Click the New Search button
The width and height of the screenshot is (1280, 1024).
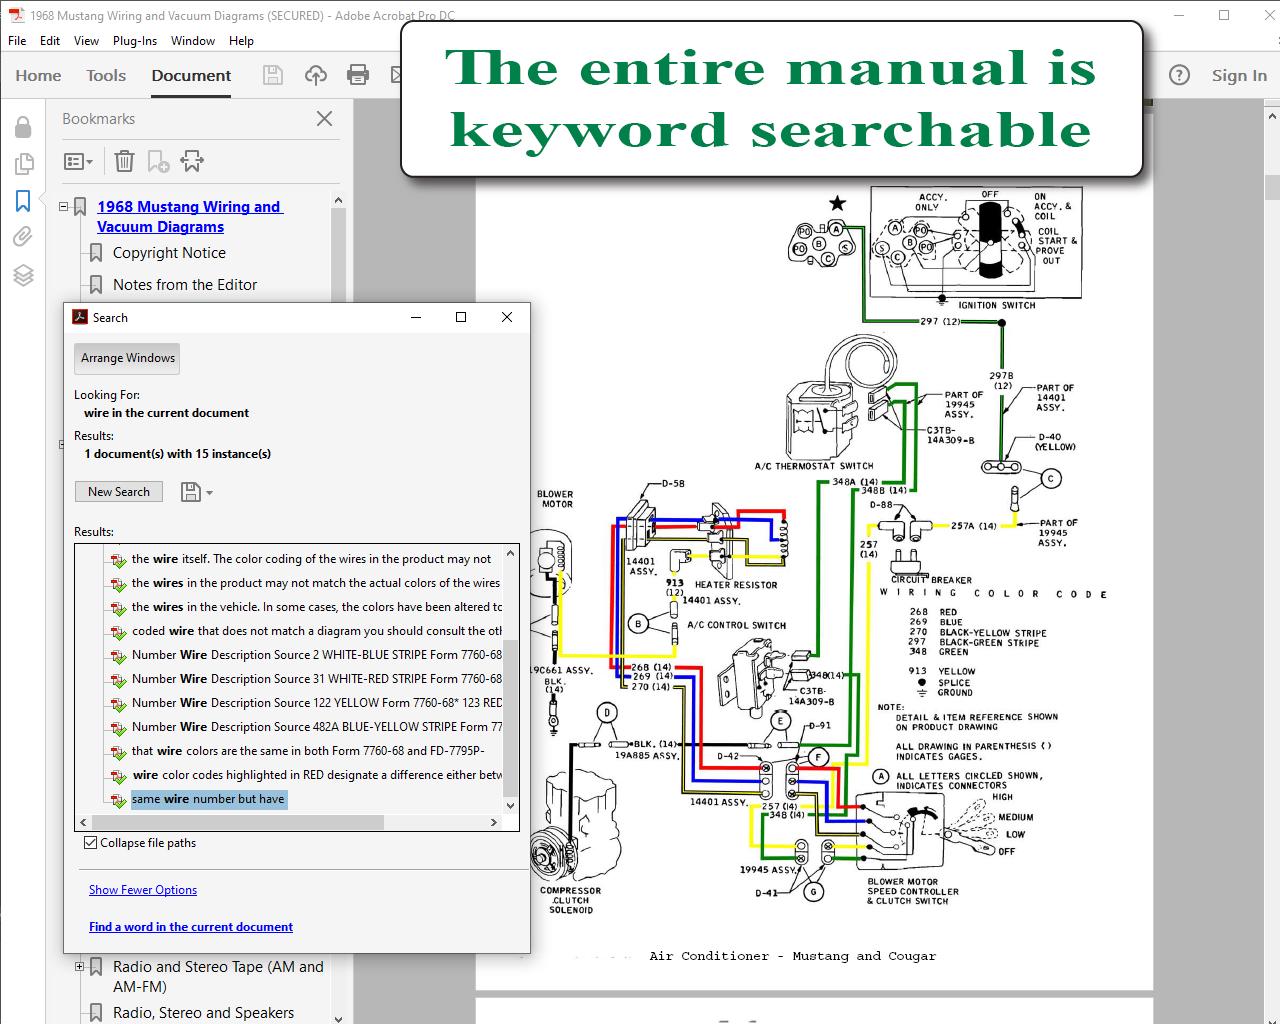pos(118,491)
